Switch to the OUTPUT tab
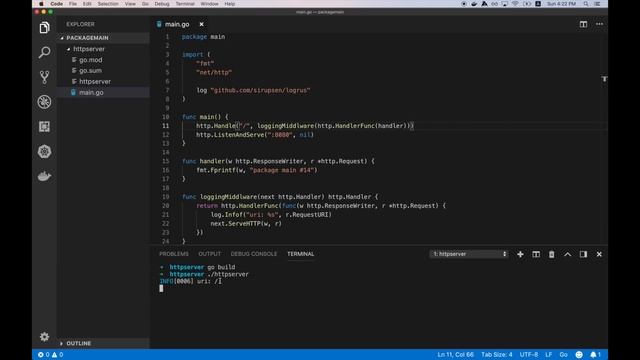 [x=209, y=254]
